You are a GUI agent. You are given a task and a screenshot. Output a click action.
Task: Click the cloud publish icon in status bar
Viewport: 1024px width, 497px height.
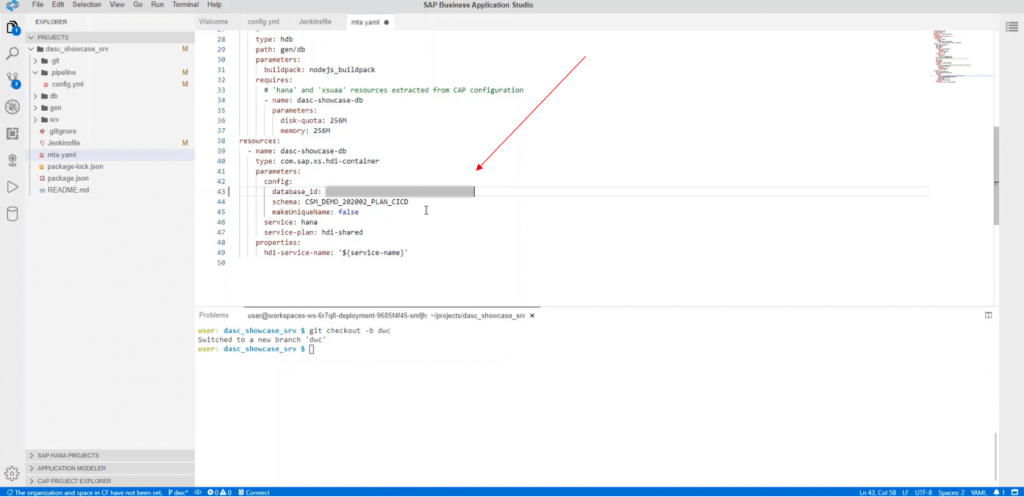[x=197, y=492]
